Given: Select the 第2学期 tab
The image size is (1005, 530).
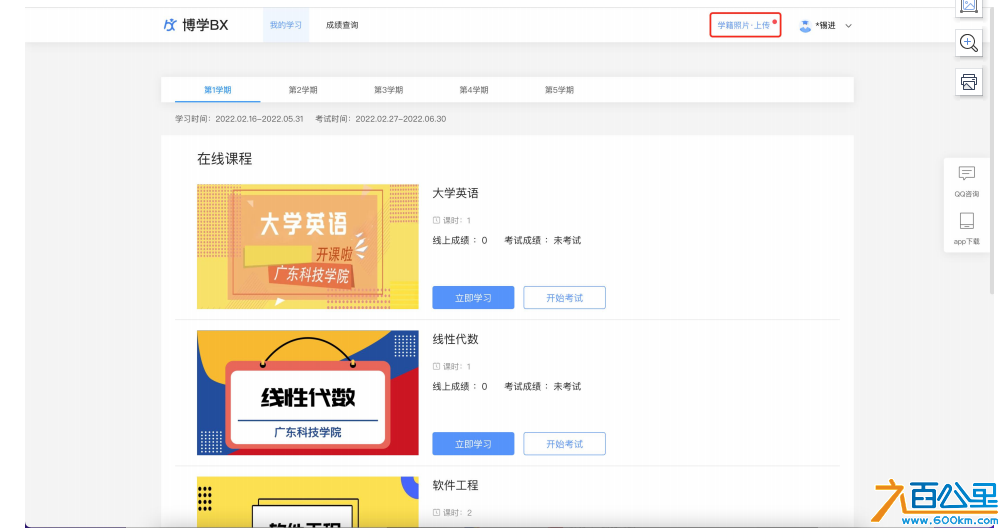Looking at the screenshot, I should tap(303, 90).
